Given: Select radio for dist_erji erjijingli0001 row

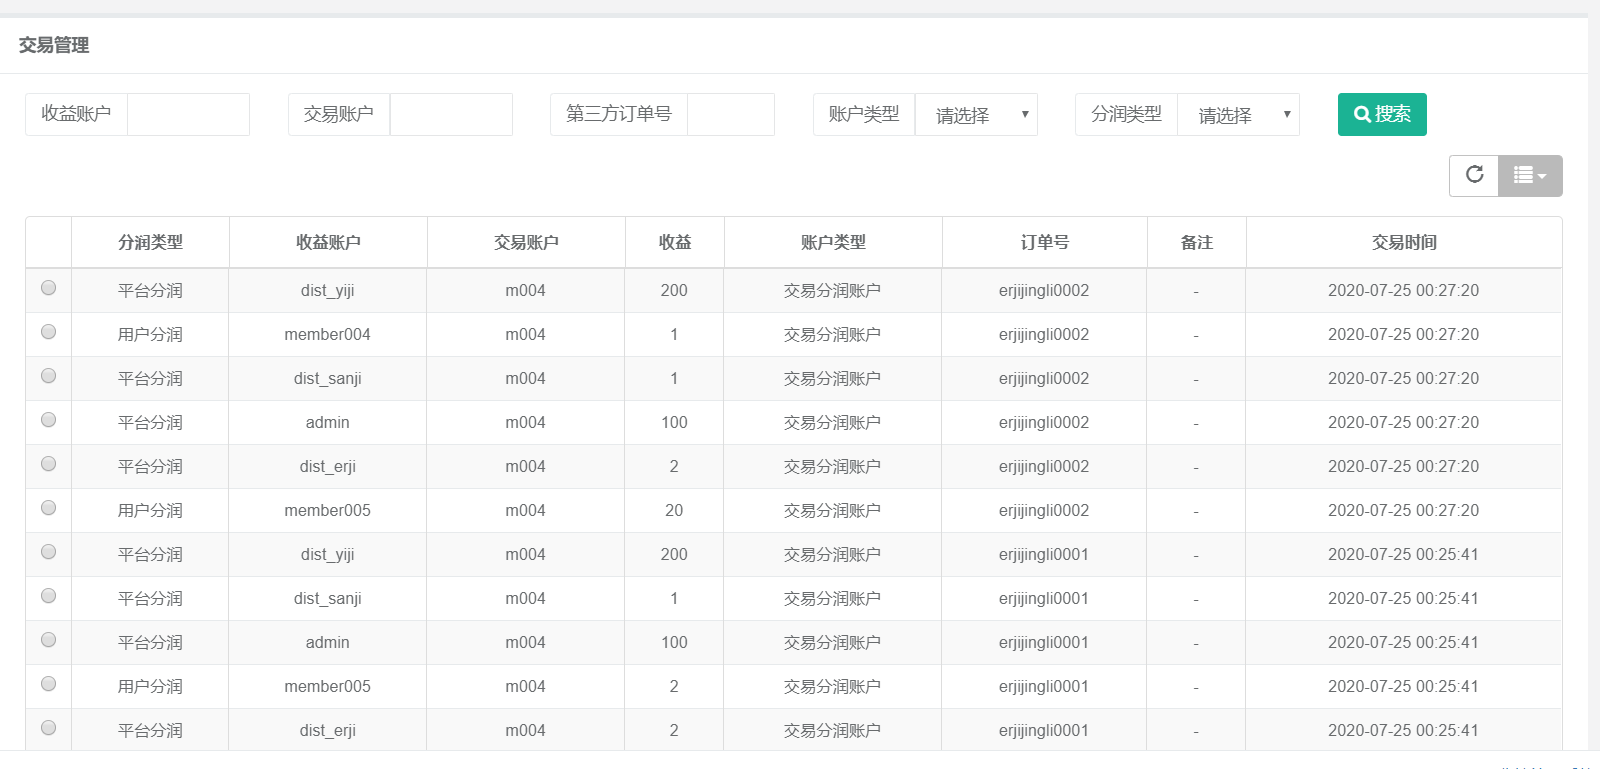Looking at the screenshot, I should click(x=48, y=728).
